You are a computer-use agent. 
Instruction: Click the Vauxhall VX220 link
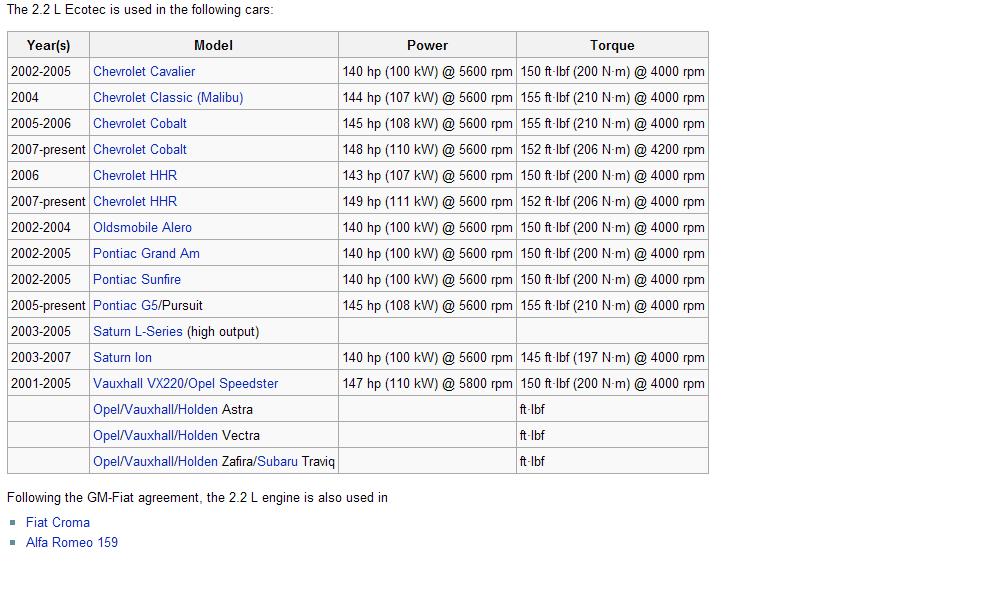(138, 383)
